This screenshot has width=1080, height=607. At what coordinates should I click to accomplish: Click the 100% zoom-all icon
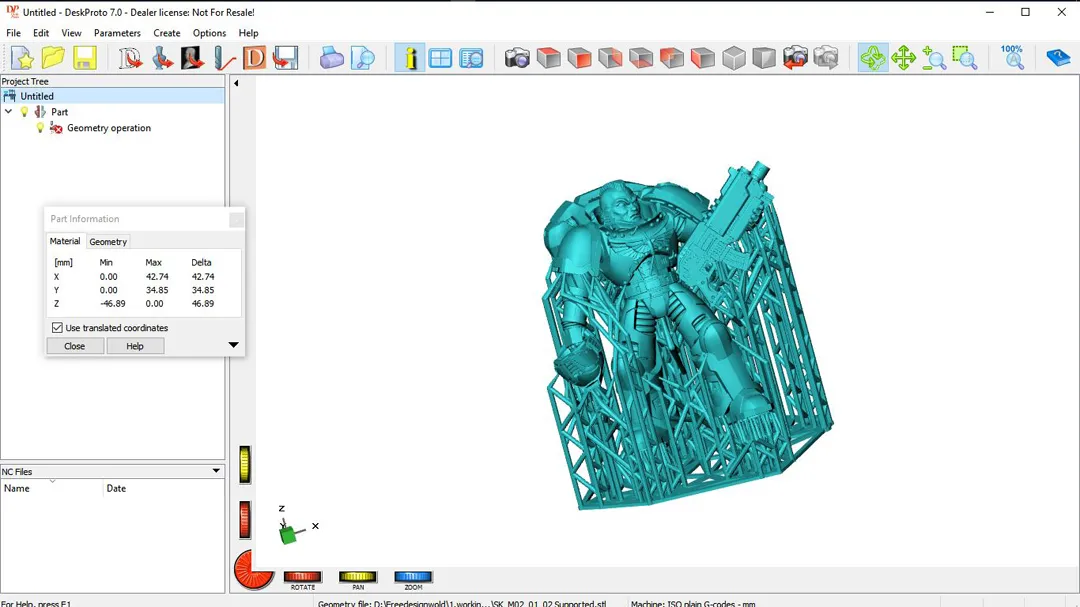1012,58
